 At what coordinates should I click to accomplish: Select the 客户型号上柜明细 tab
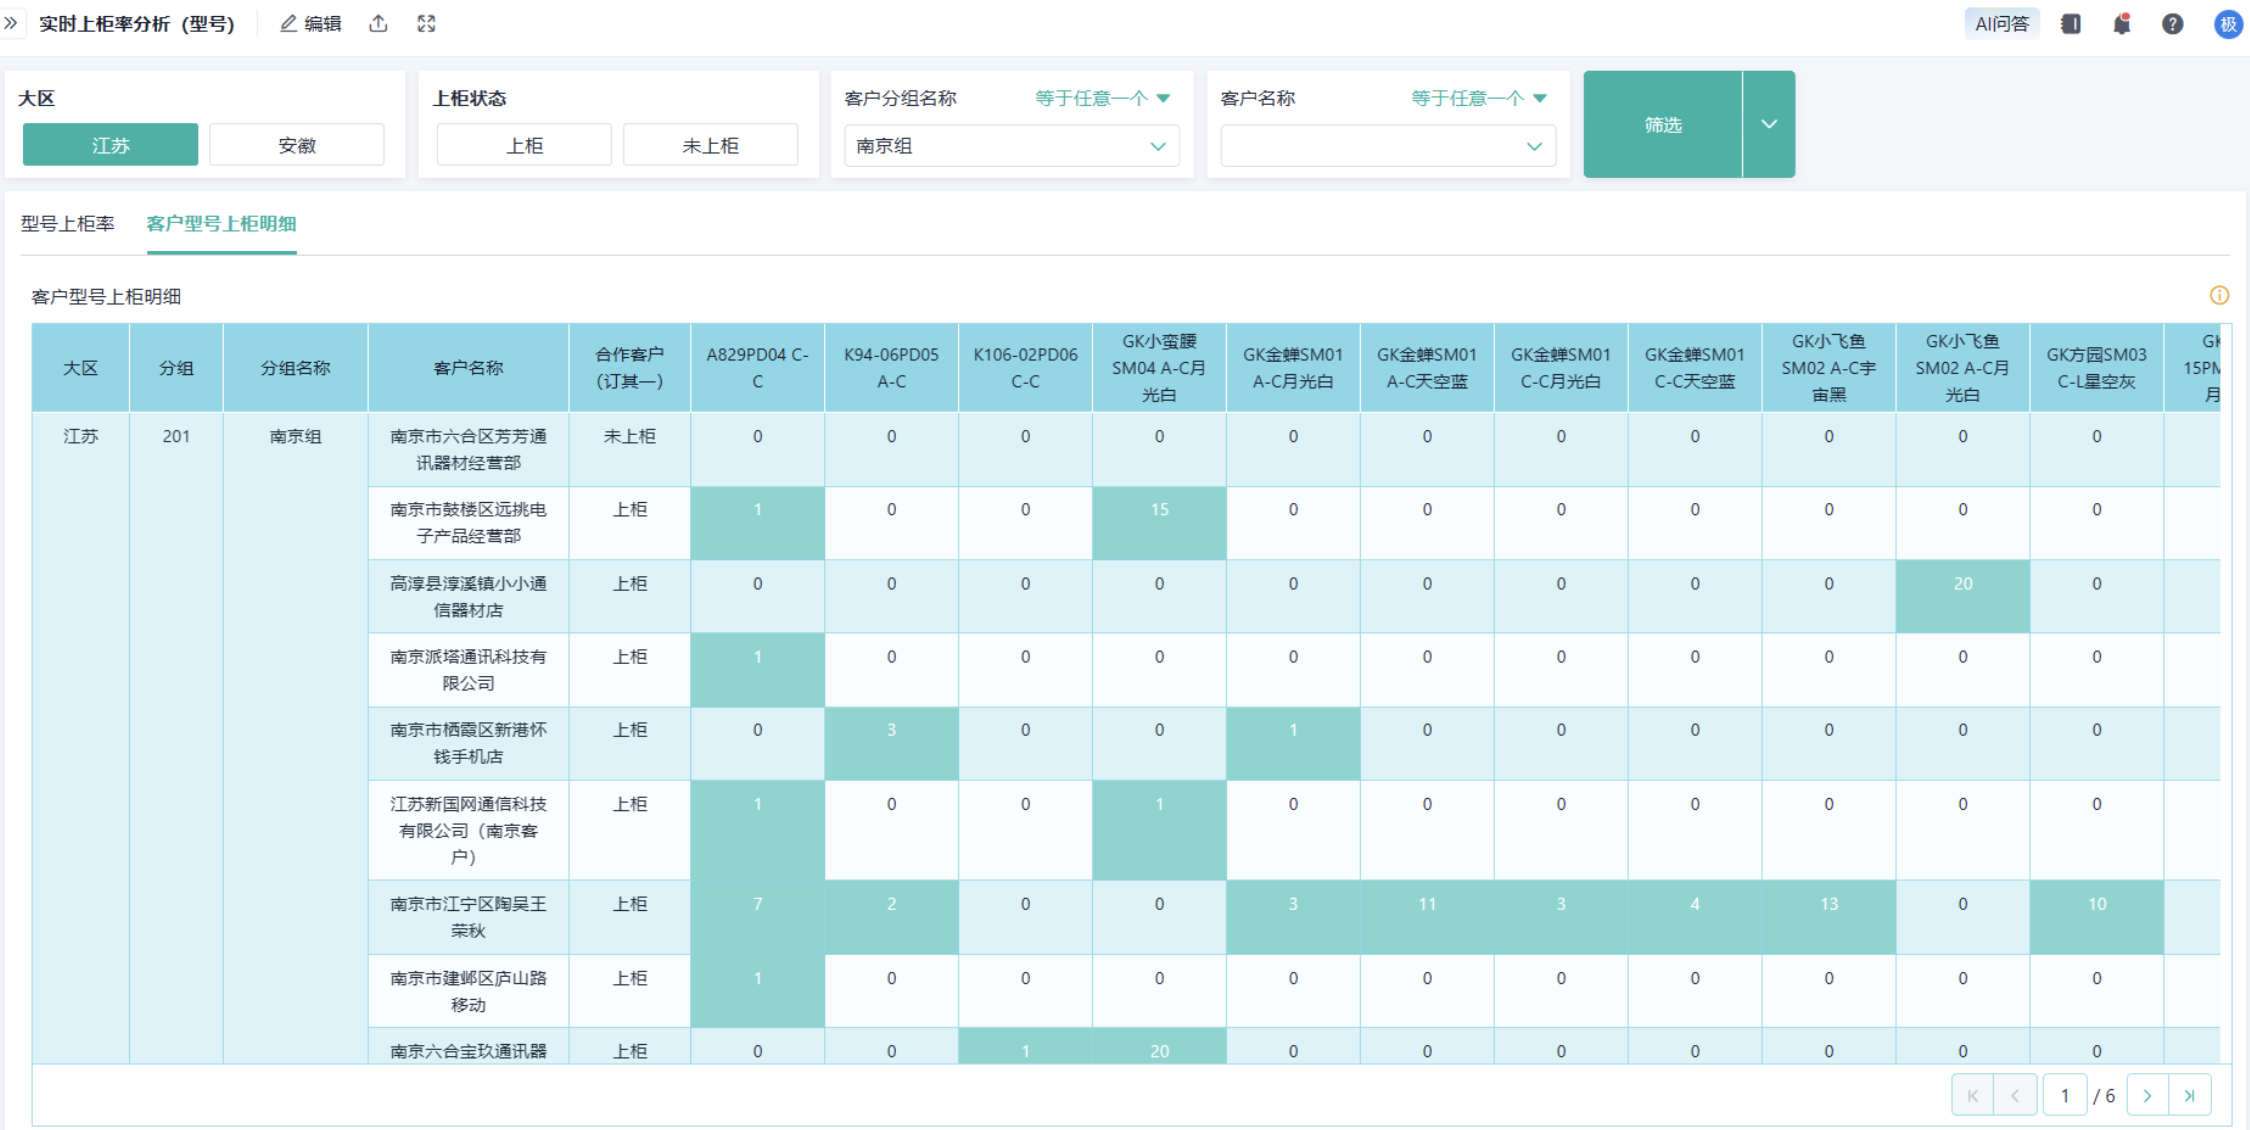(x=221, y=224)
